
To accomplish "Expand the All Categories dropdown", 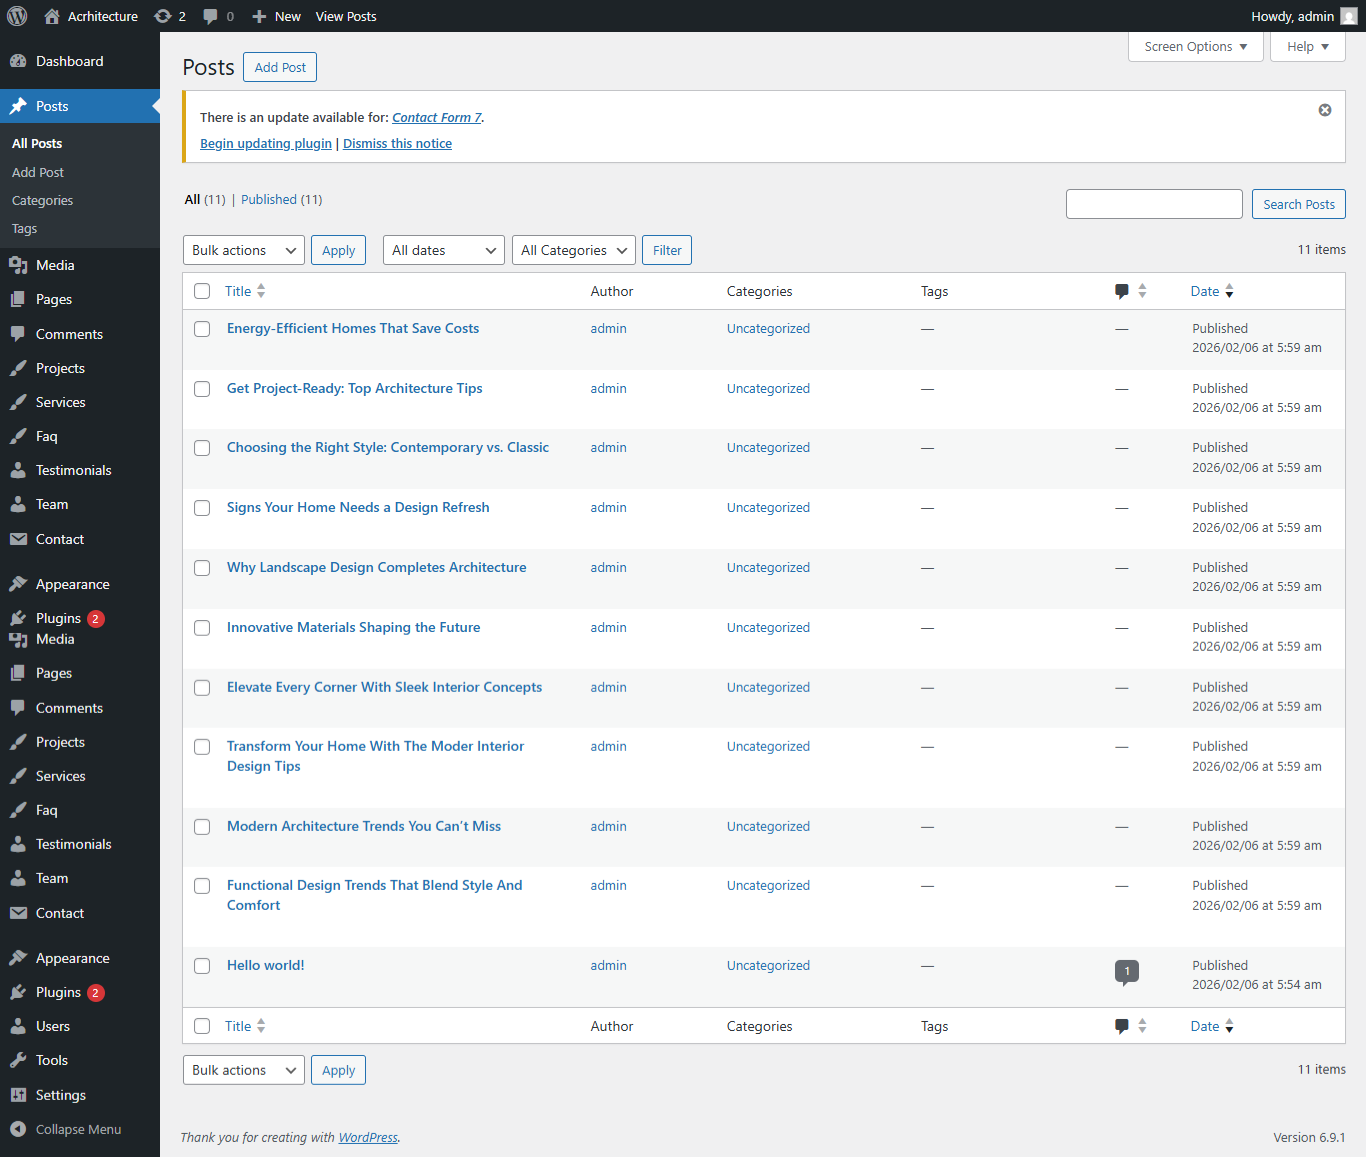I will click(x=574, y=250).
